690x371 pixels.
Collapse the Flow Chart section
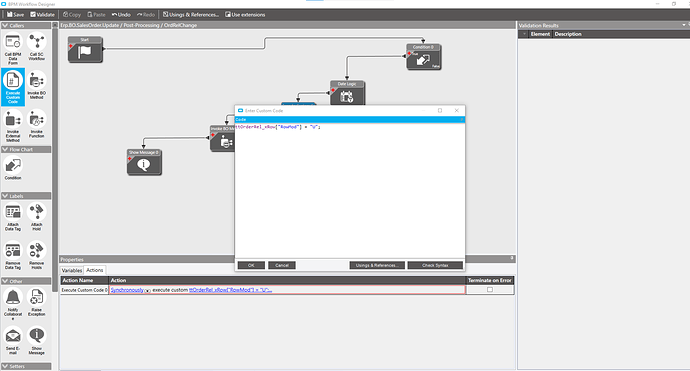click(x=5, y=150)
